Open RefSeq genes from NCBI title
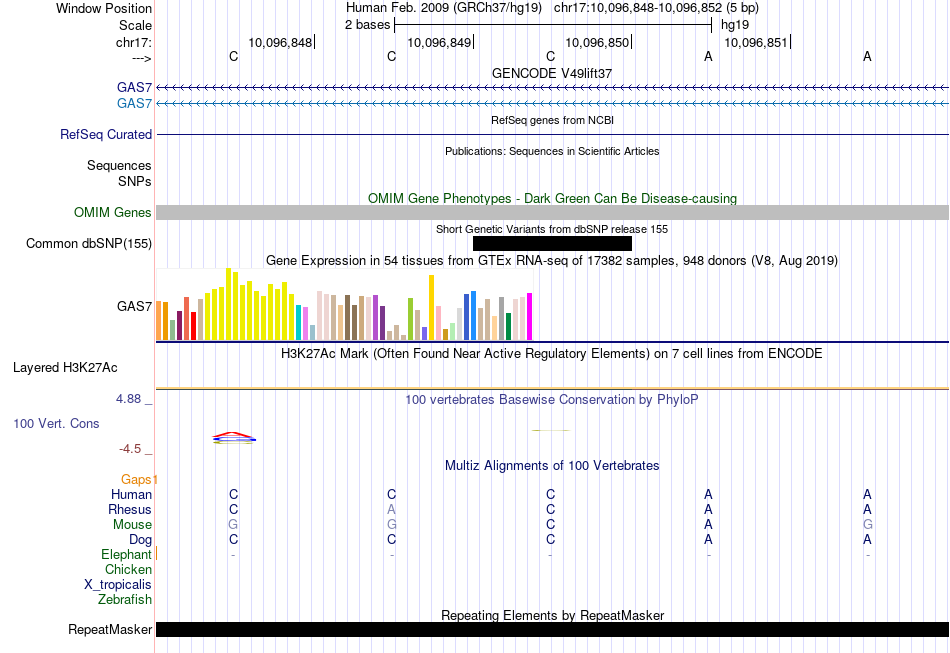 (x=552, y=120)
